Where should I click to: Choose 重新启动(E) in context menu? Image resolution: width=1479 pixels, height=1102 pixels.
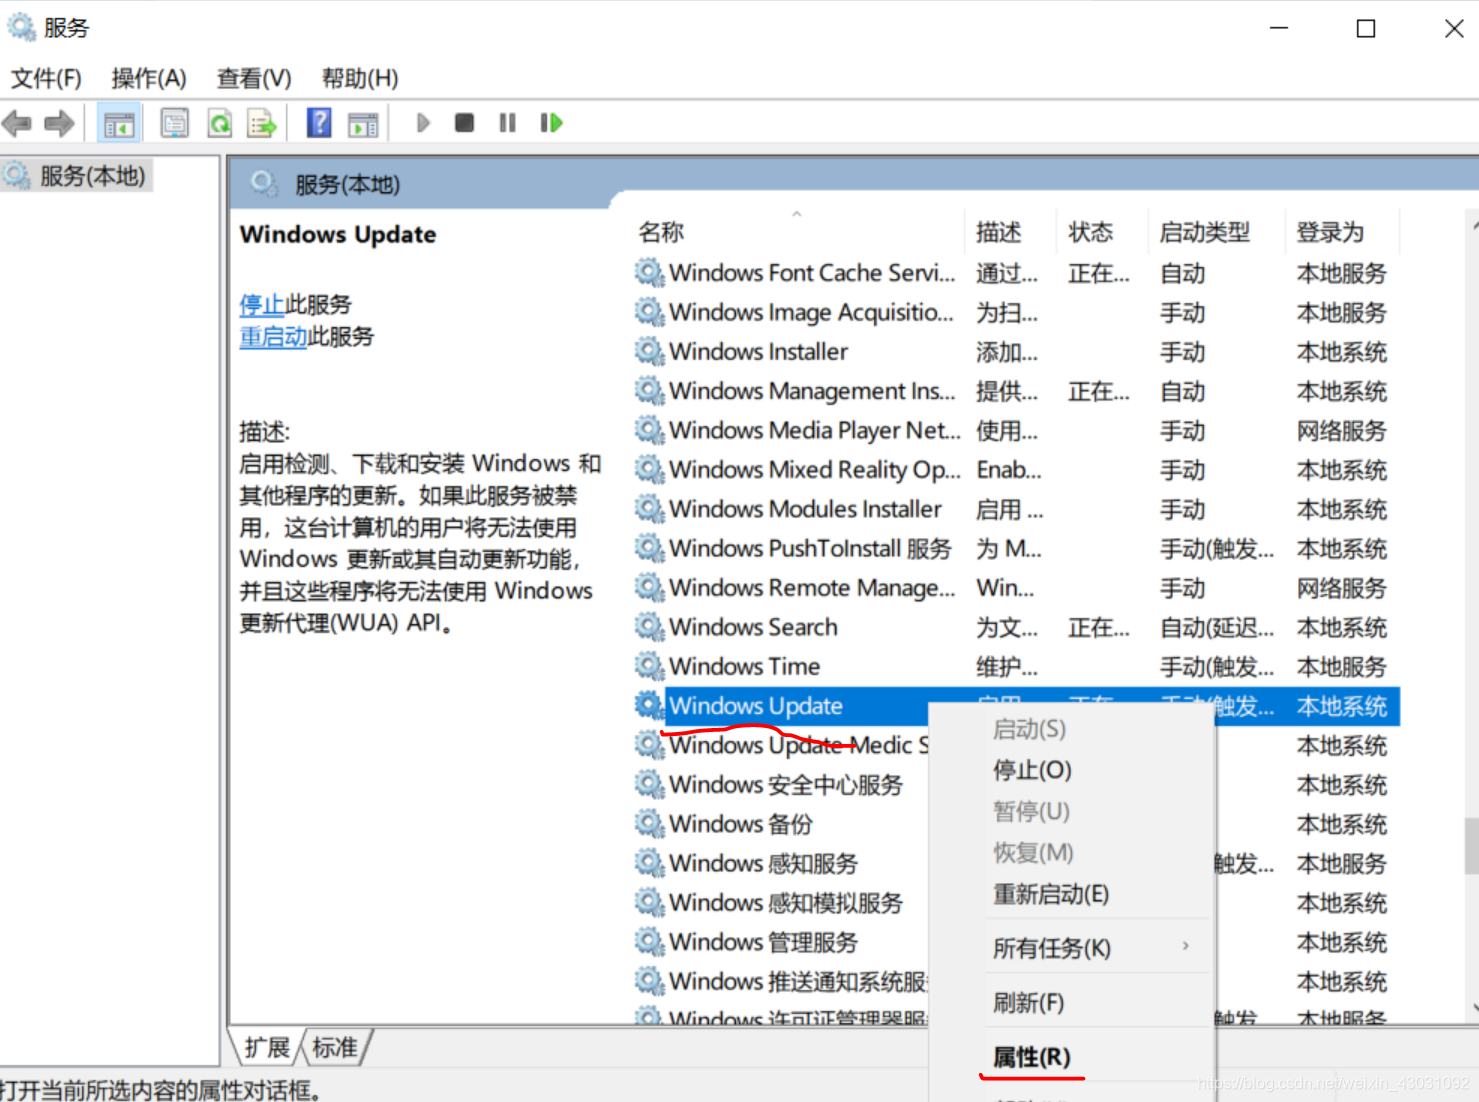tap(1071, 894)
